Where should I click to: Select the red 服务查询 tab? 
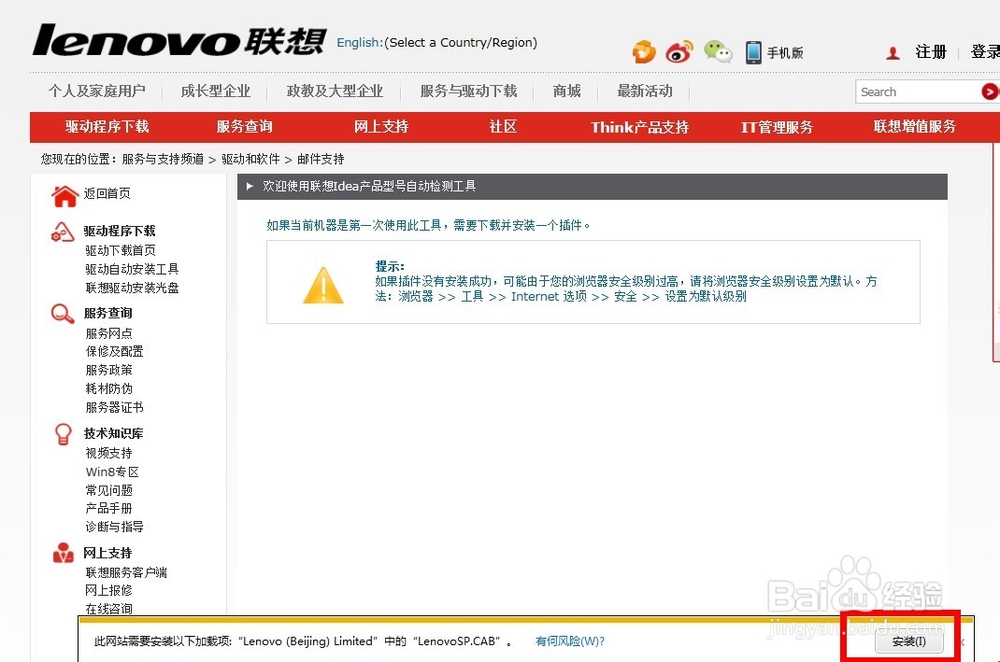click(244, 127)
